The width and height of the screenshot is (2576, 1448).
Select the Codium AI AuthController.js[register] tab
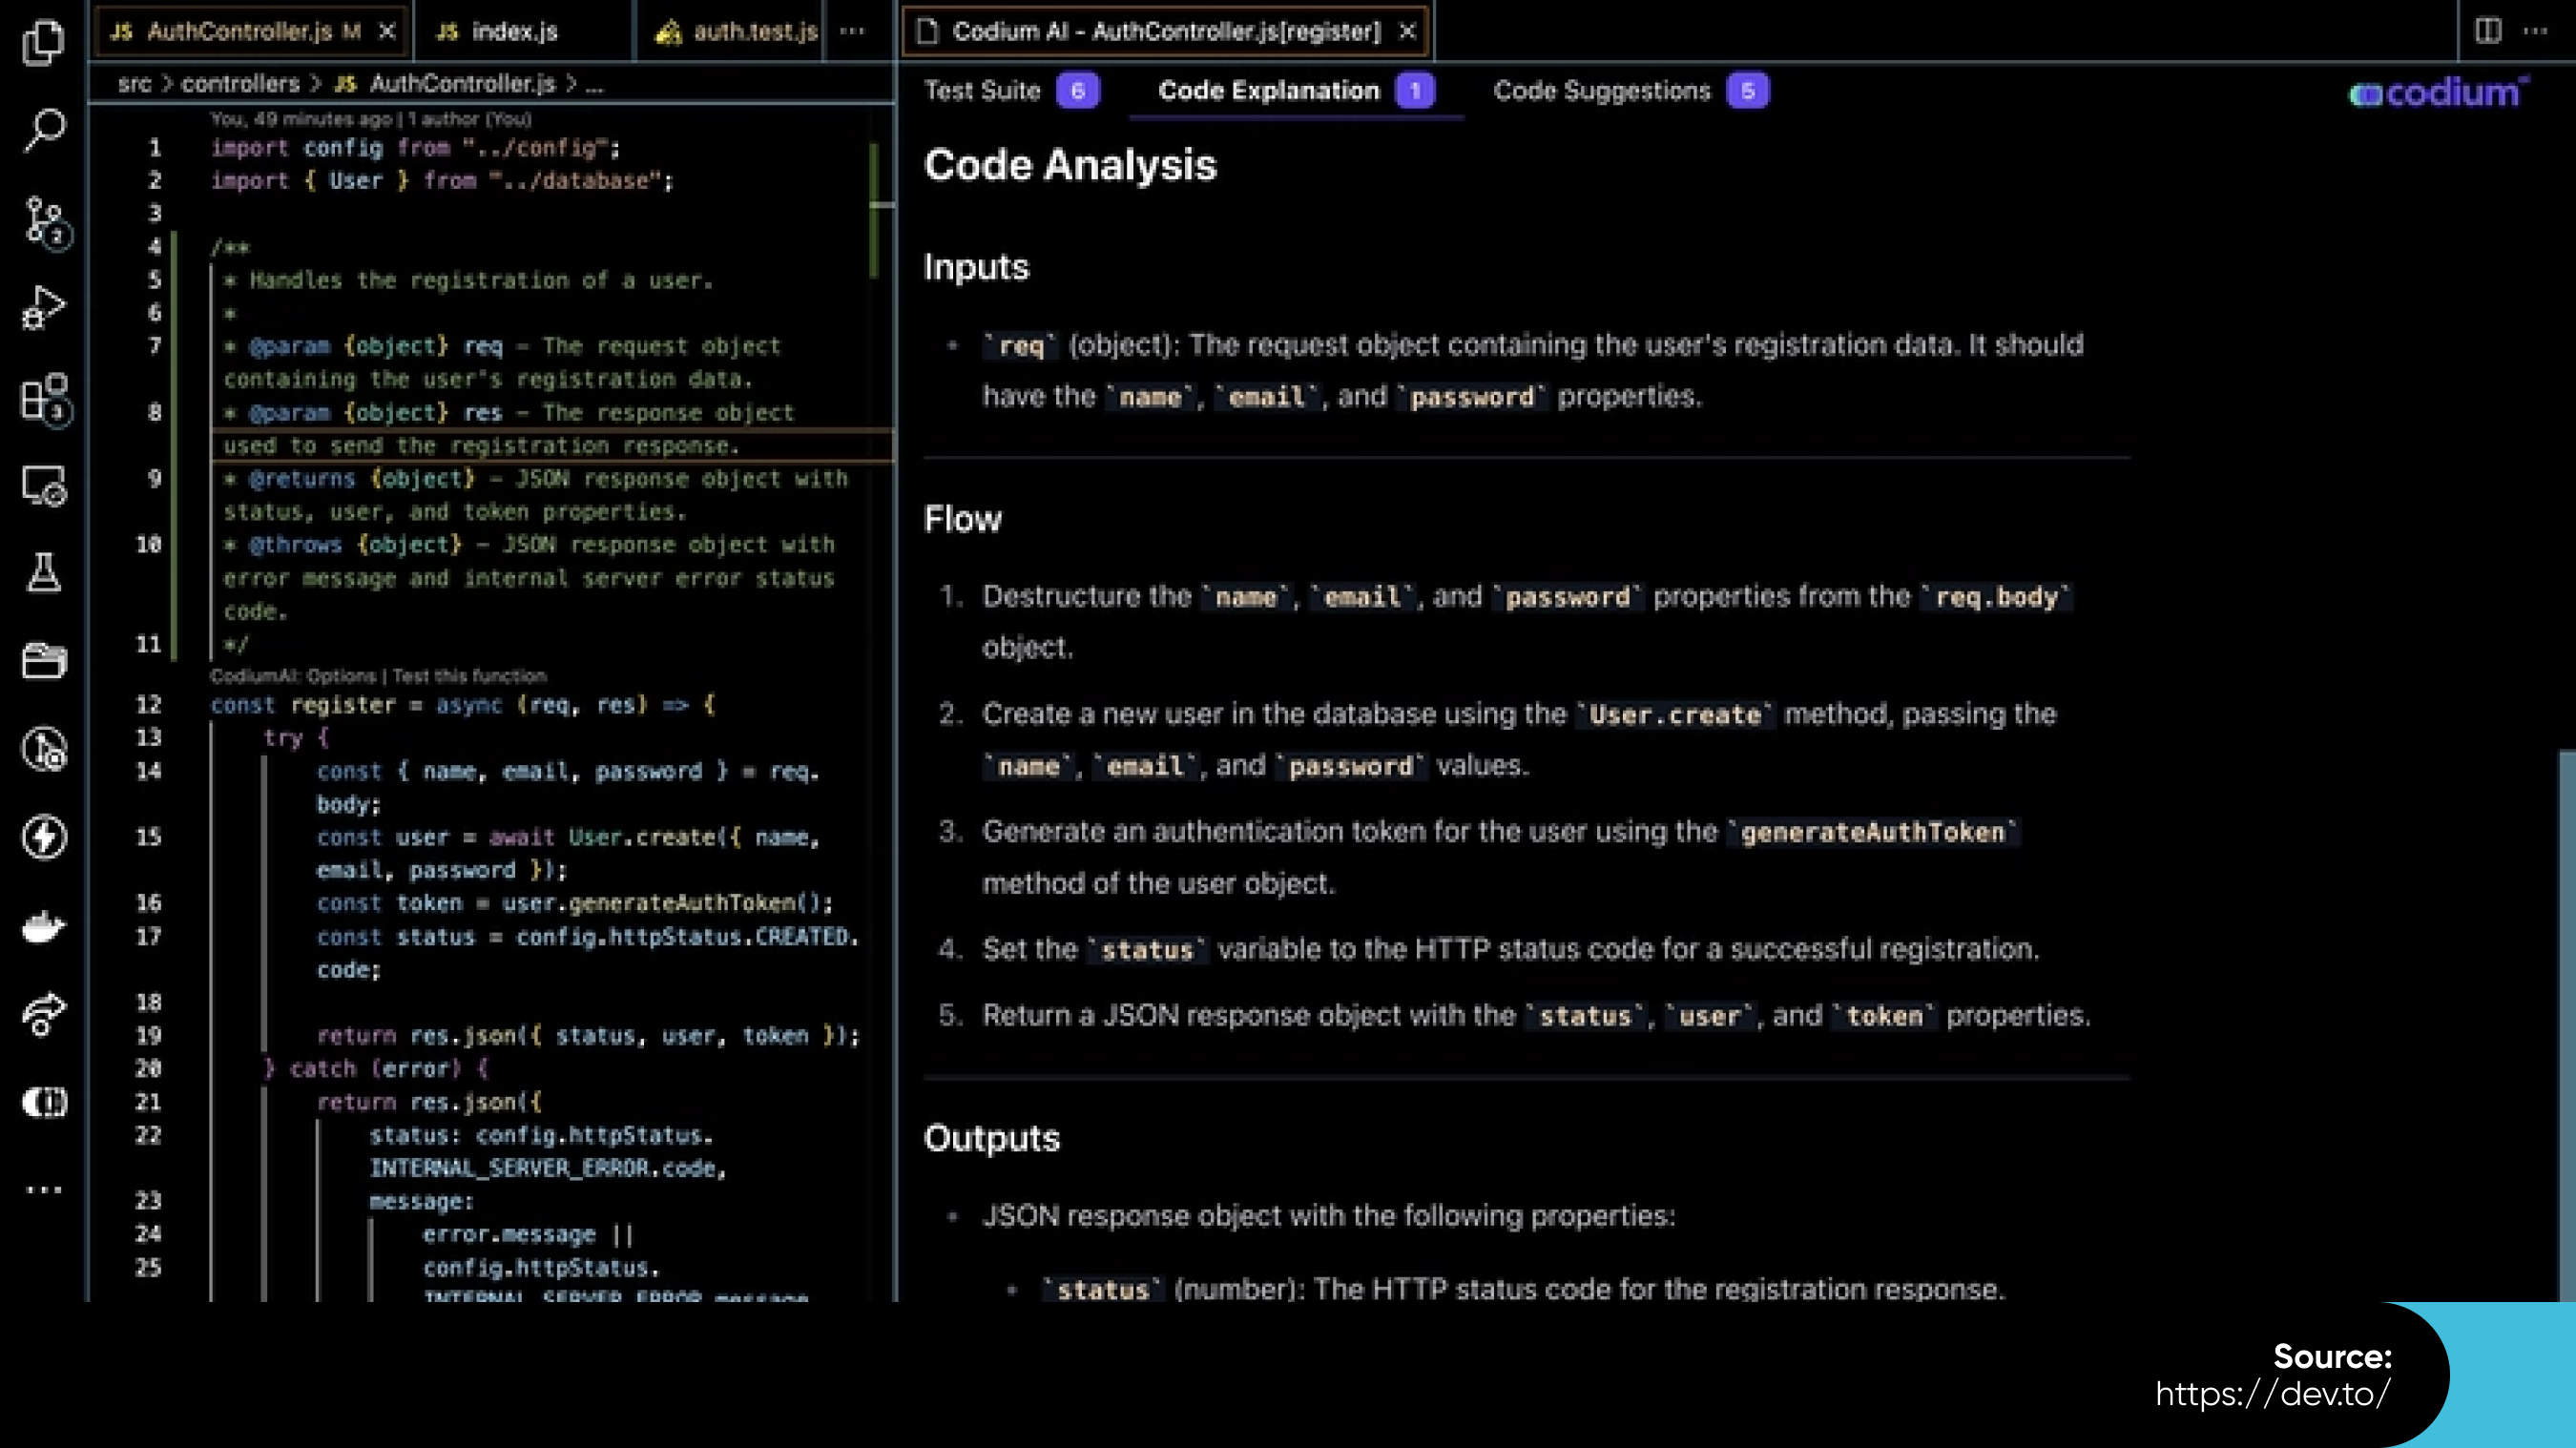click(1166, 31)
